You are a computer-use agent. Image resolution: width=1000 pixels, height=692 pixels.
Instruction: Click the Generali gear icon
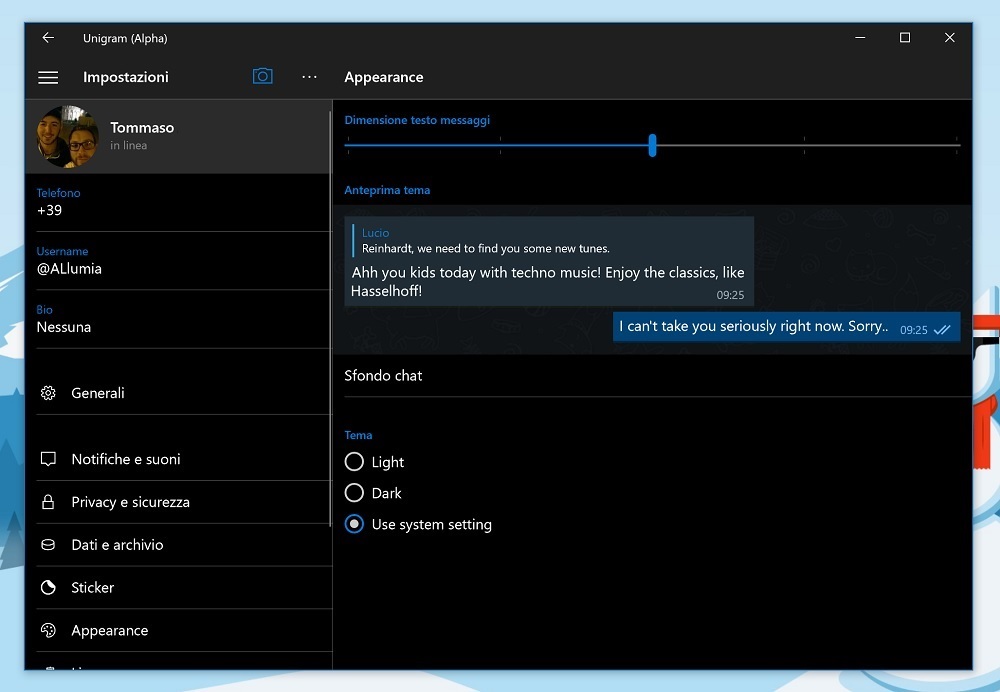click(48, 393)
